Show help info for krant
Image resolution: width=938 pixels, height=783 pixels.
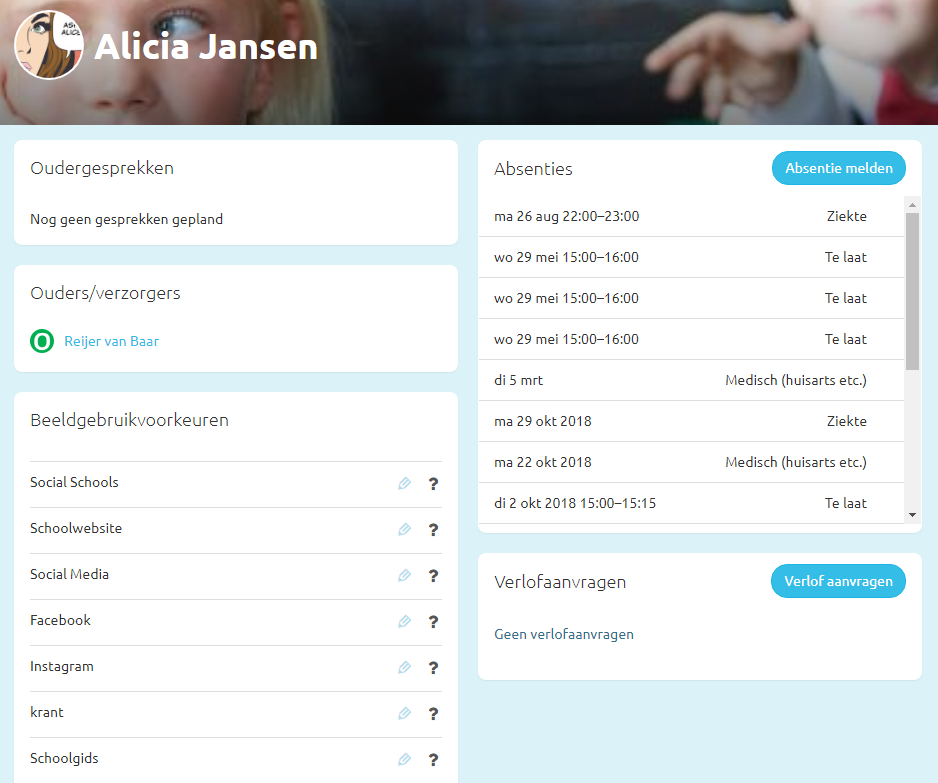coord(433,714)
